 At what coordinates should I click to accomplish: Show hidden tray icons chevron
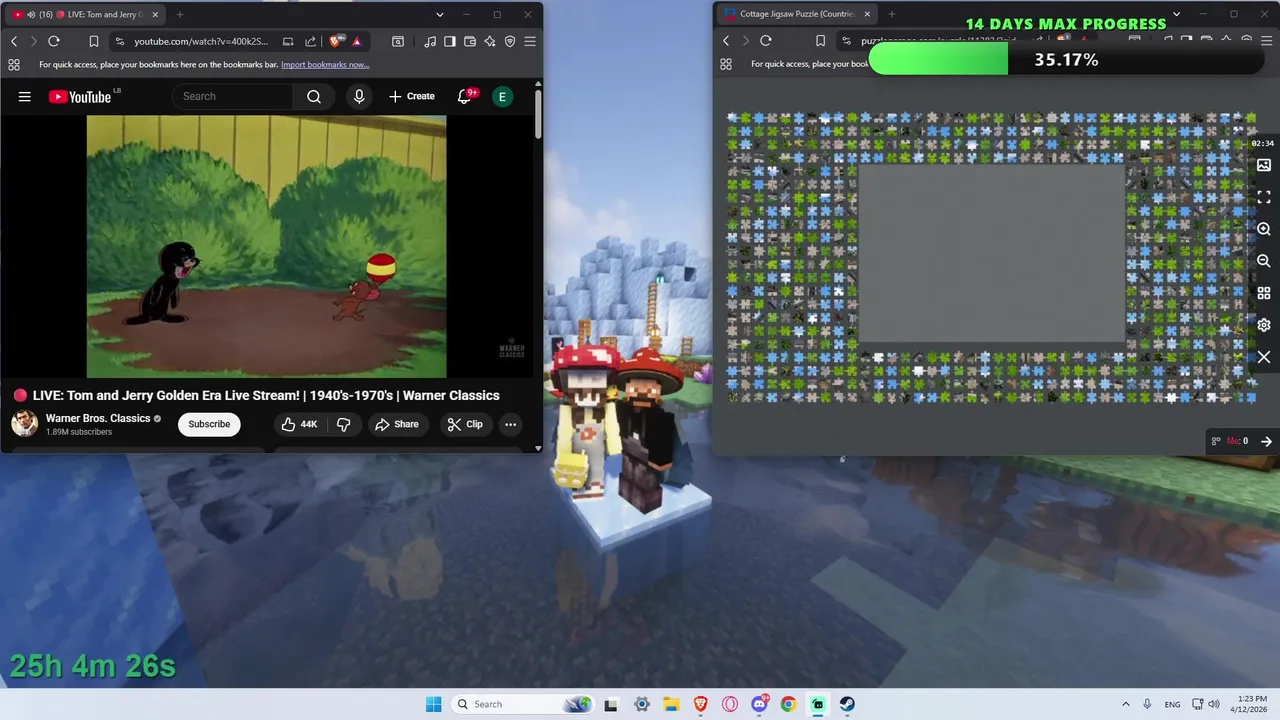tap(1126, 704)
